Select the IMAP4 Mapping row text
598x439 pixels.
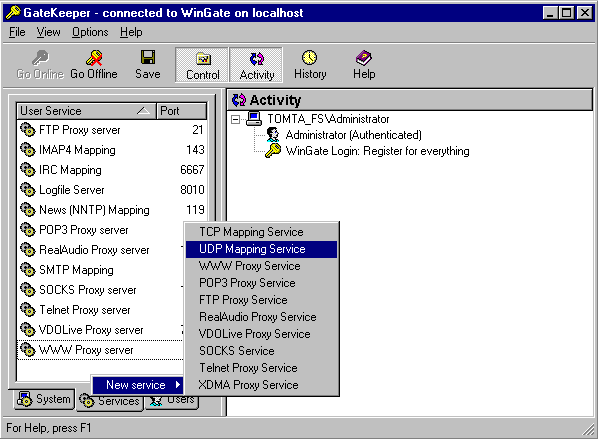[77, 150]
